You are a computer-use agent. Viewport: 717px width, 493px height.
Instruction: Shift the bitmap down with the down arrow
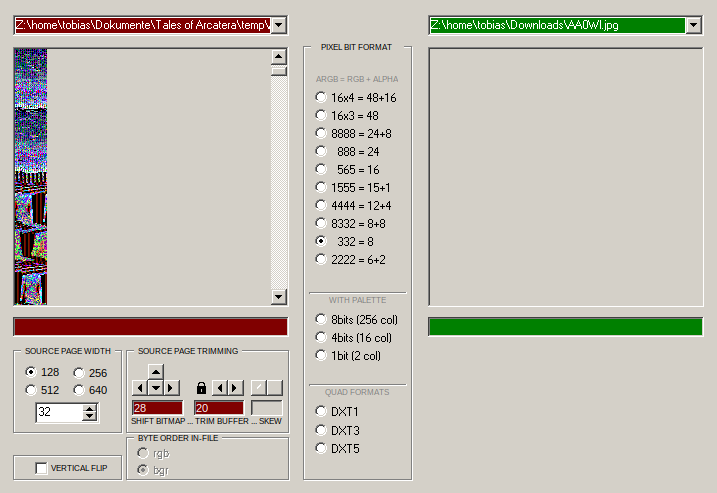(x=156, y=388)
